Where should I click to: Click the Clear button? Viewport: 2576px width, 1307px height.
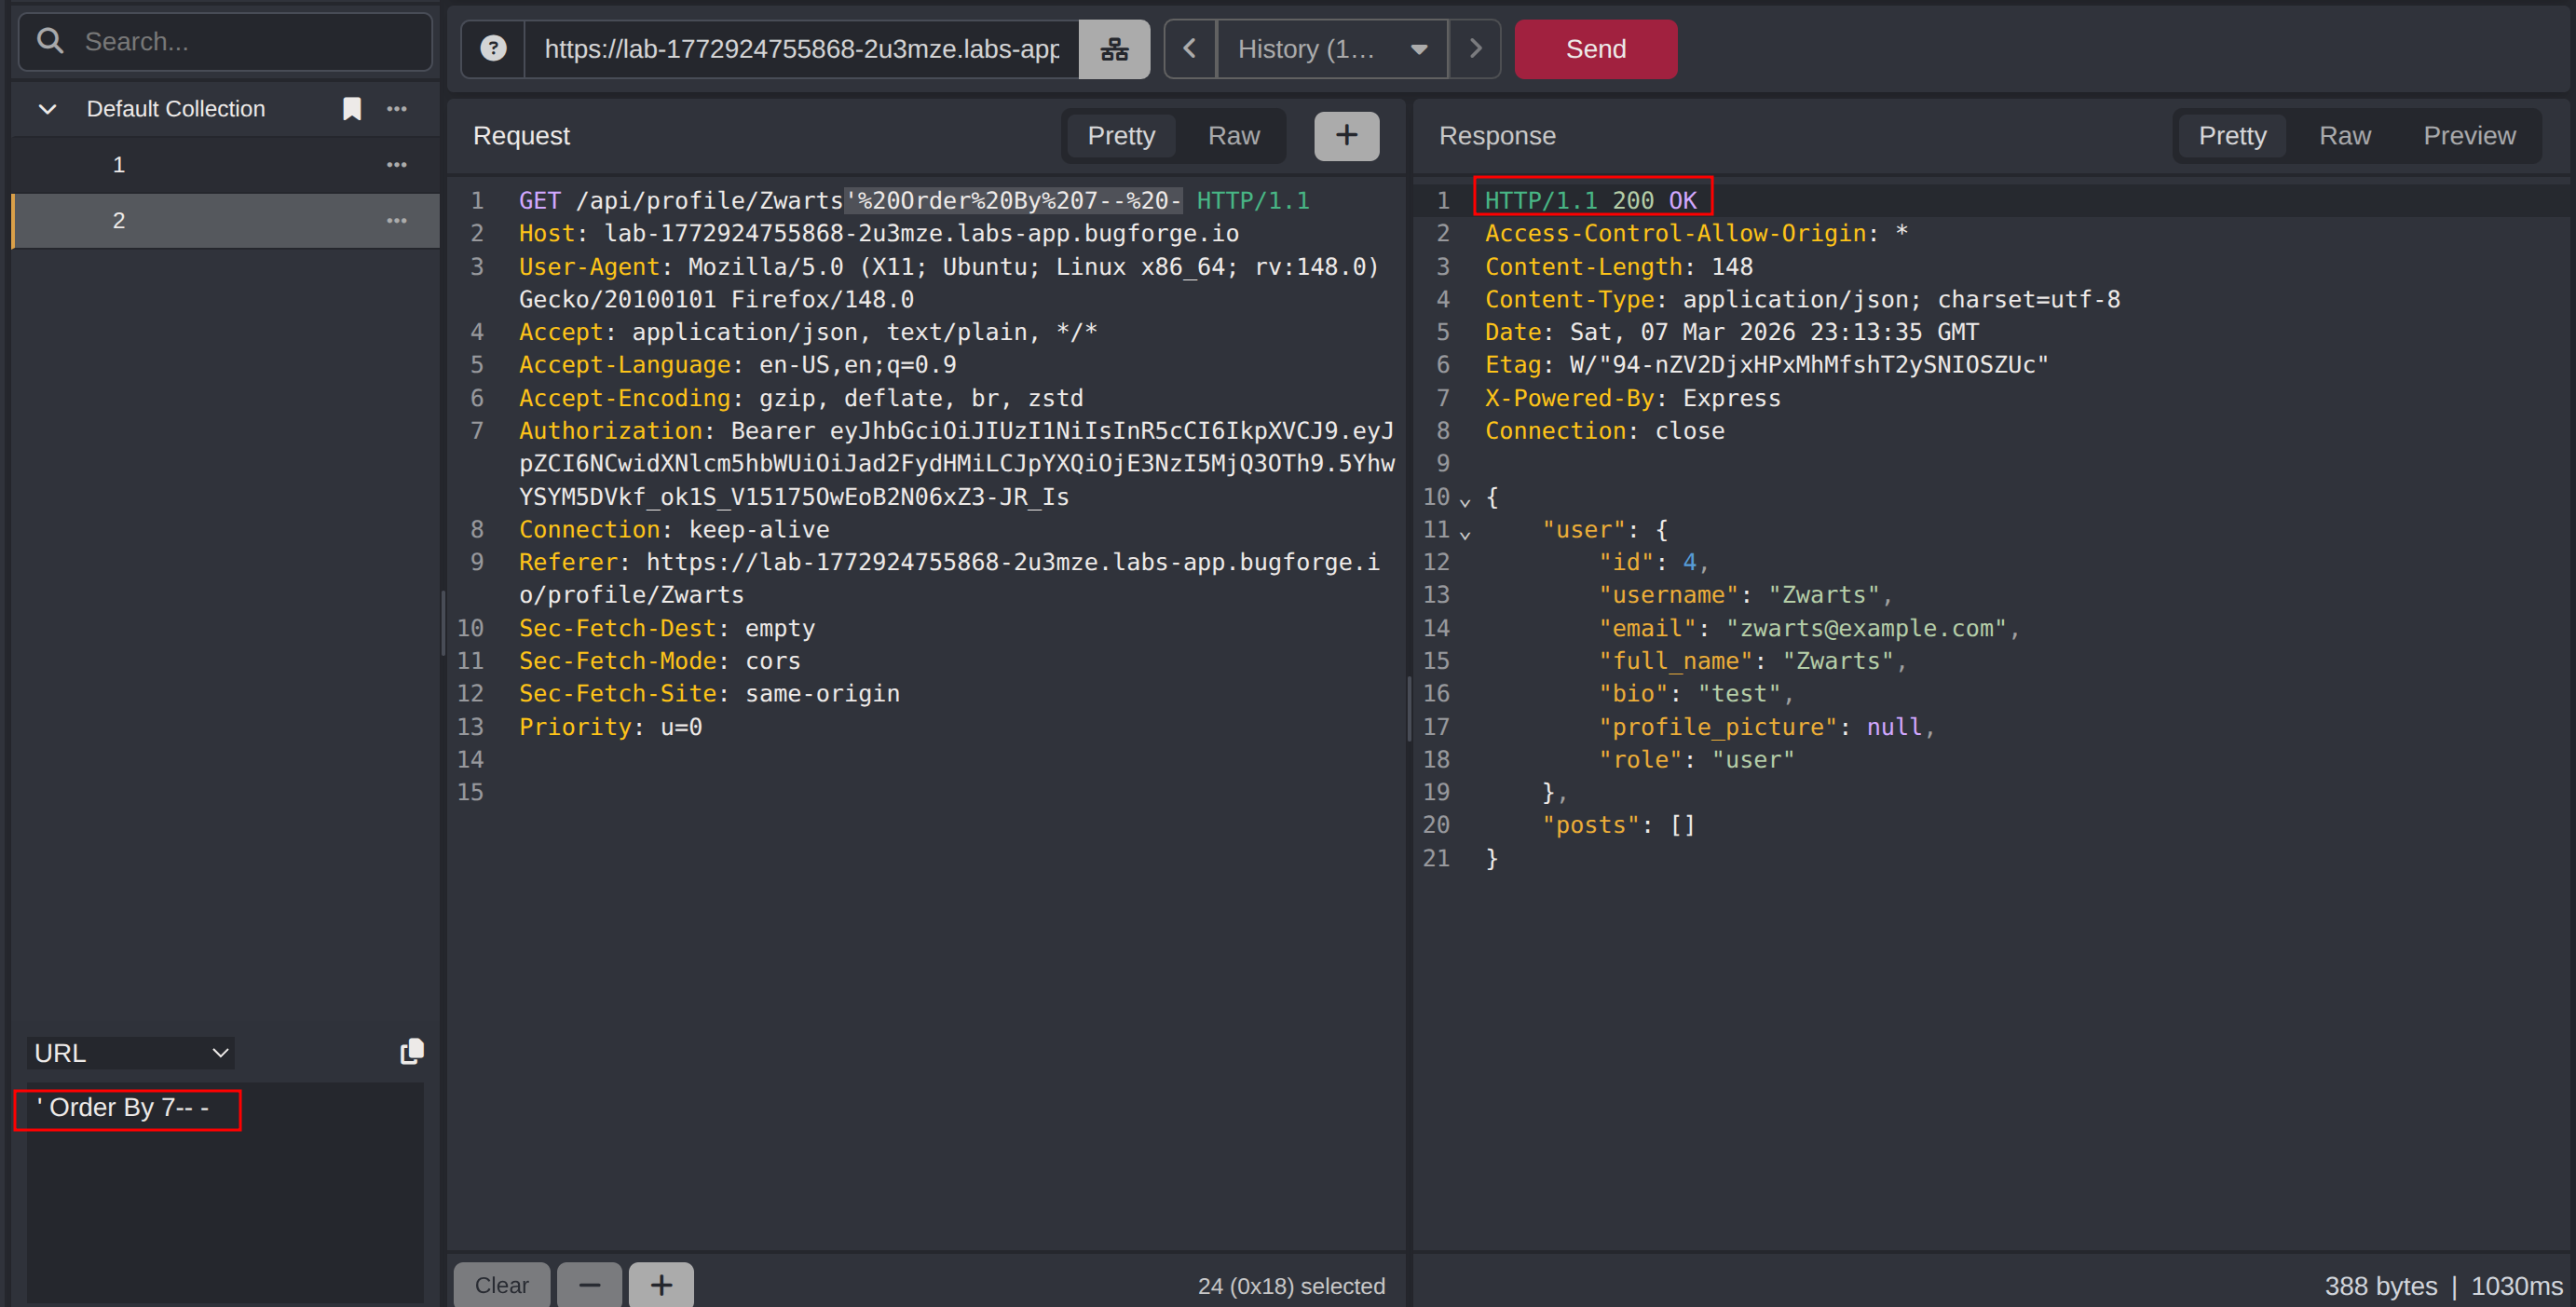[501, 1284]
